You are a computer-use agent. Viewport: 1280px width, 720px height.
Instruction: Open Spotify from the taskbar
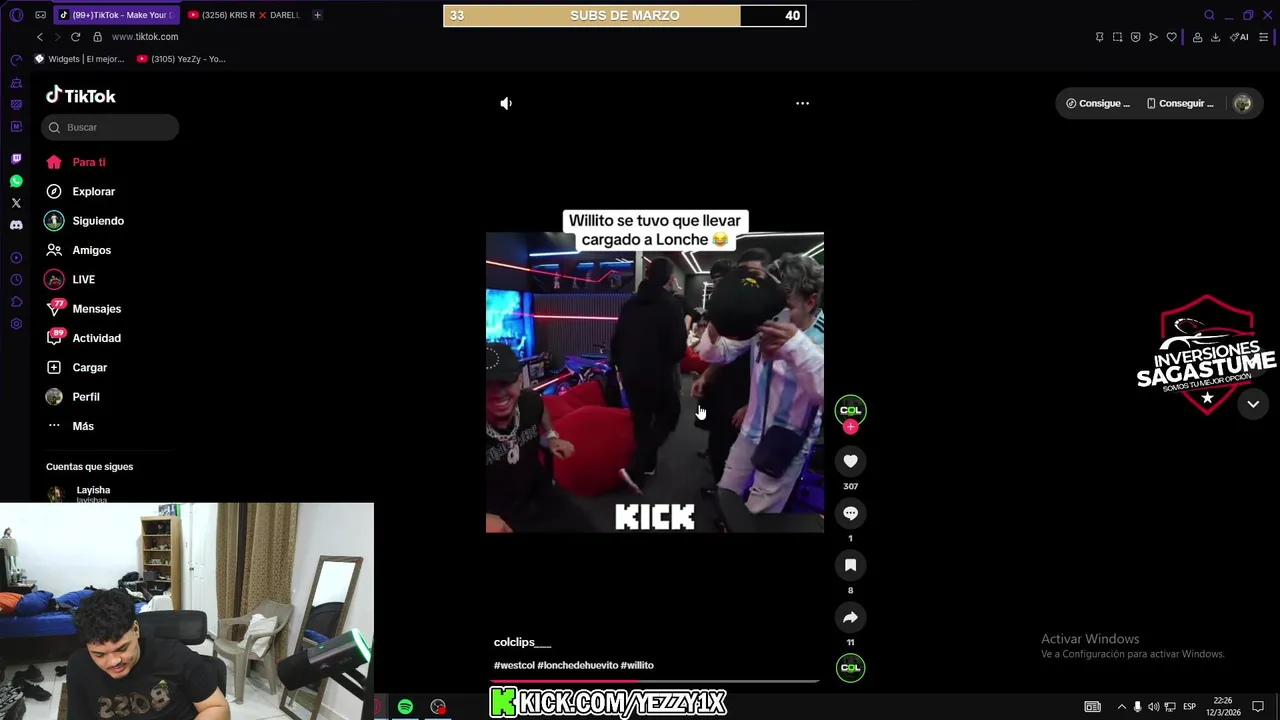(405, 707)
